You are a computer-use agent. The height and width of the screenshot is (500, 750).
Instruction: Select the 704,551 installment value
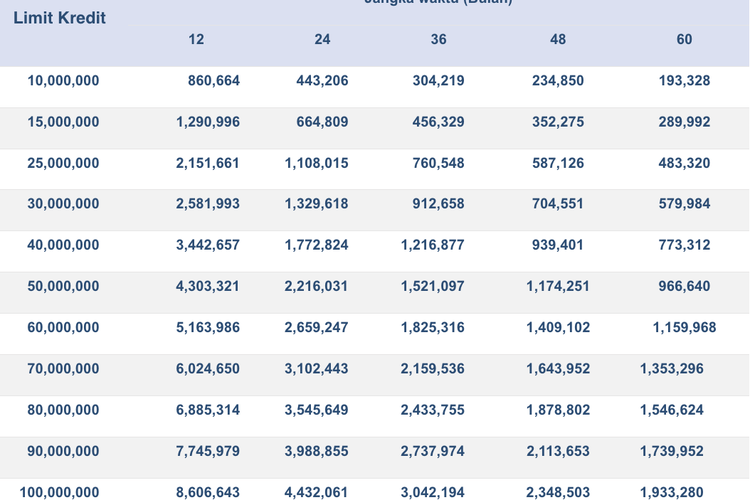click(x=558, y=204)
